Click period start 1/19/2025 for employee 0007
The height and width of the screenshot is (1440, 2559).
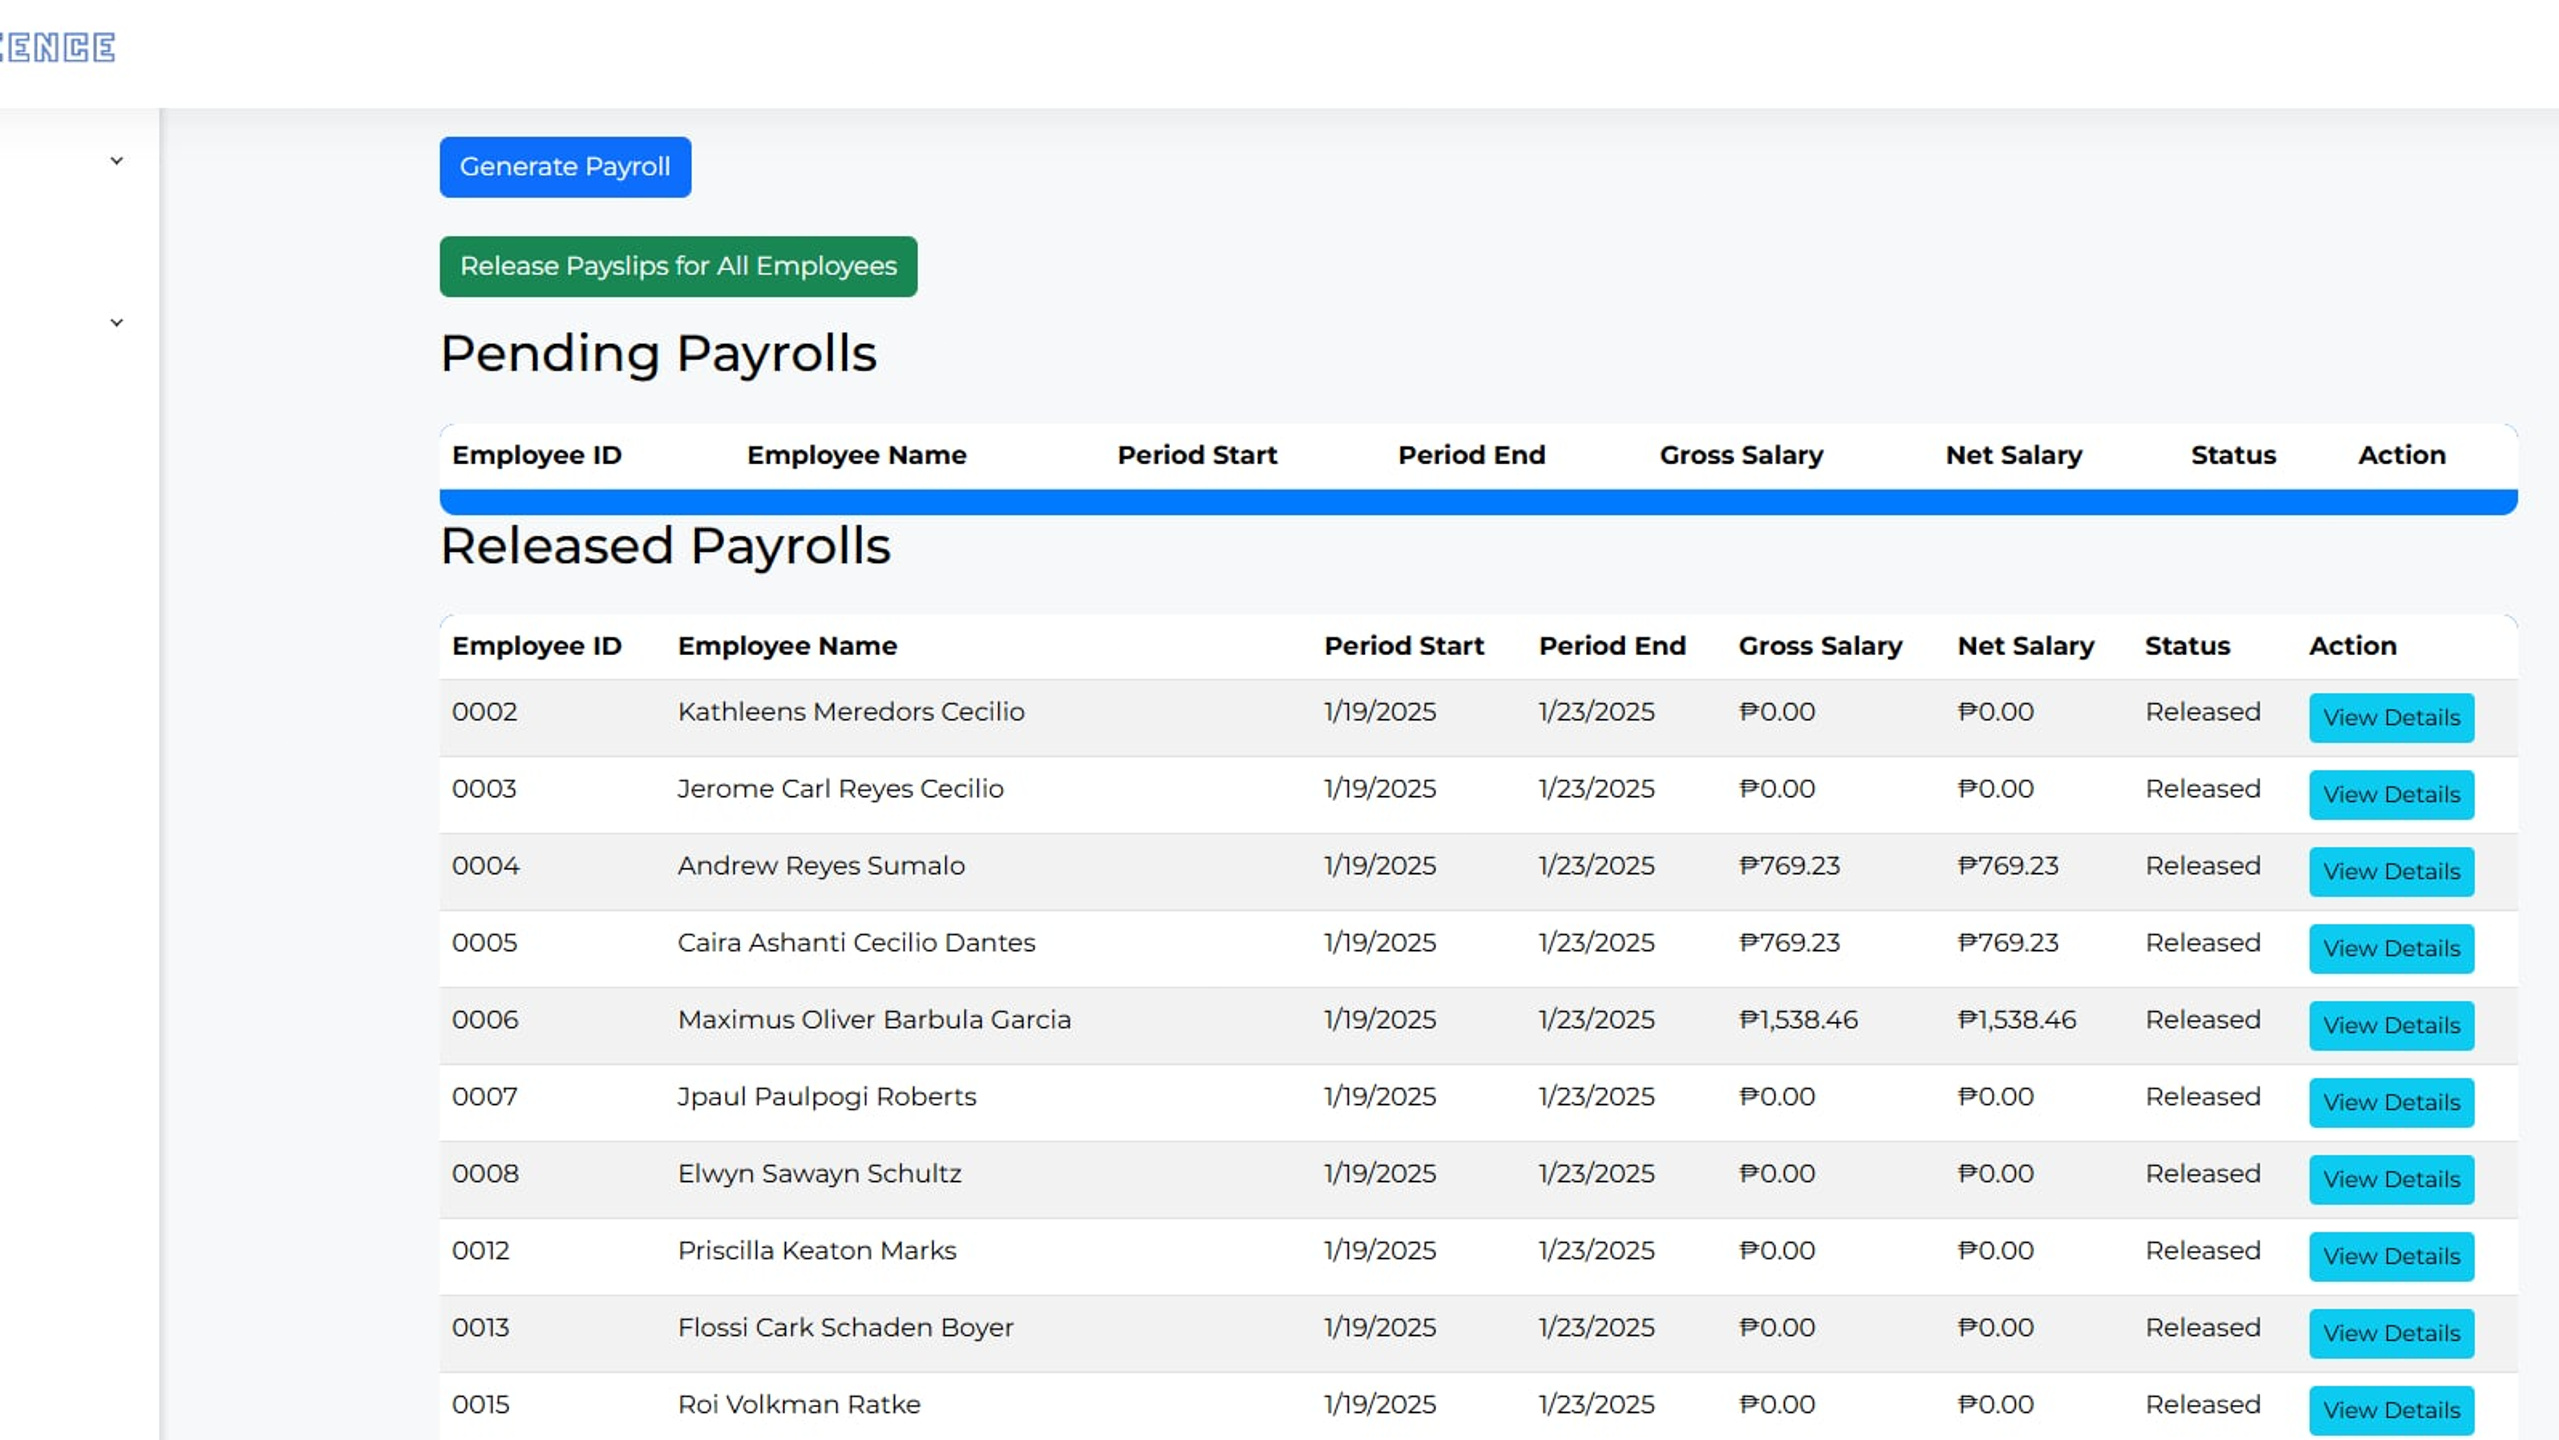click(1380, 1097)
